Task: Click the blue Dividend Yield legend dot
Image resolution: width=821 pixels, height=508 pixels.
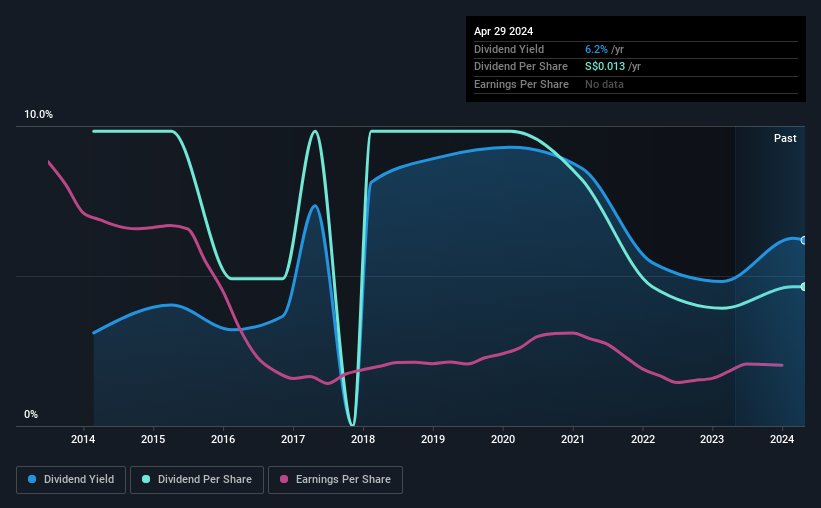Action: pyautogui.click(x=32, y=479)
